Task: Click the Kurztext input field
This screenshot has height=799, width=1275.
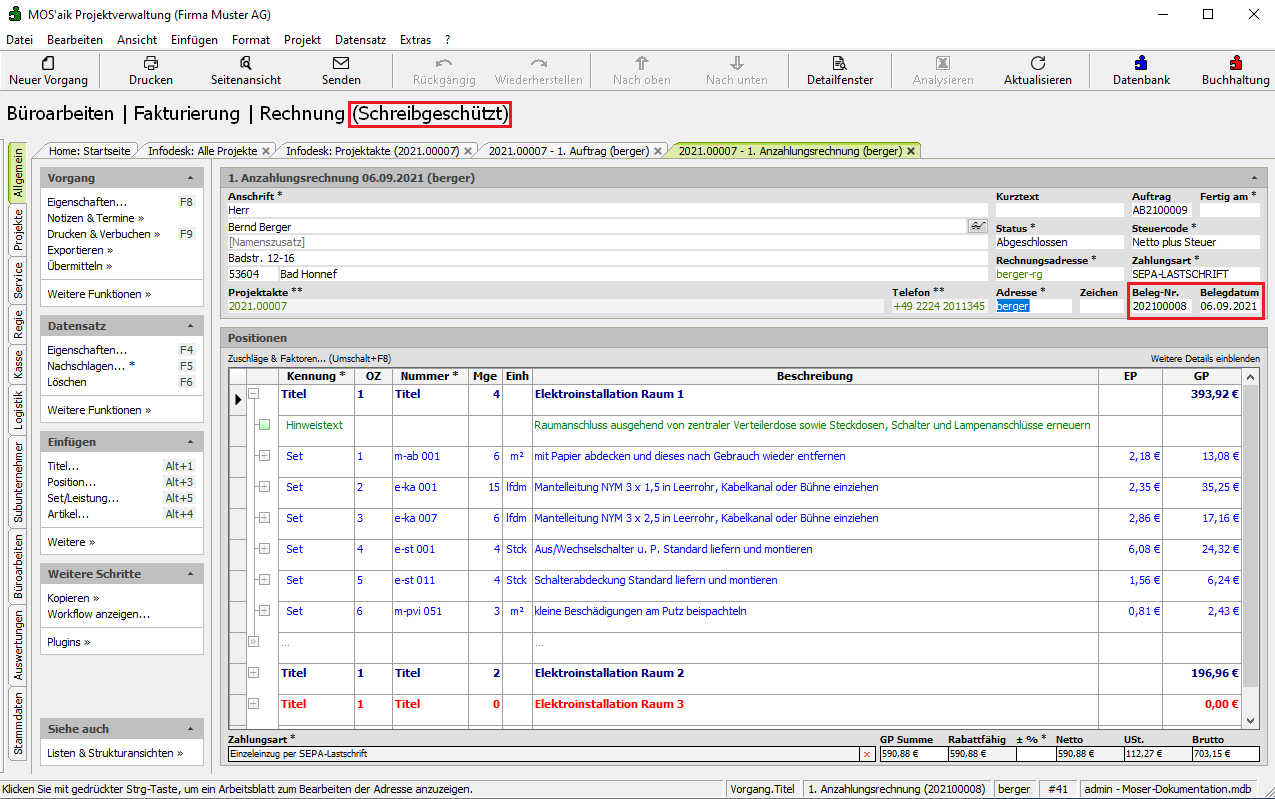Action: [x=1059, y=211]
